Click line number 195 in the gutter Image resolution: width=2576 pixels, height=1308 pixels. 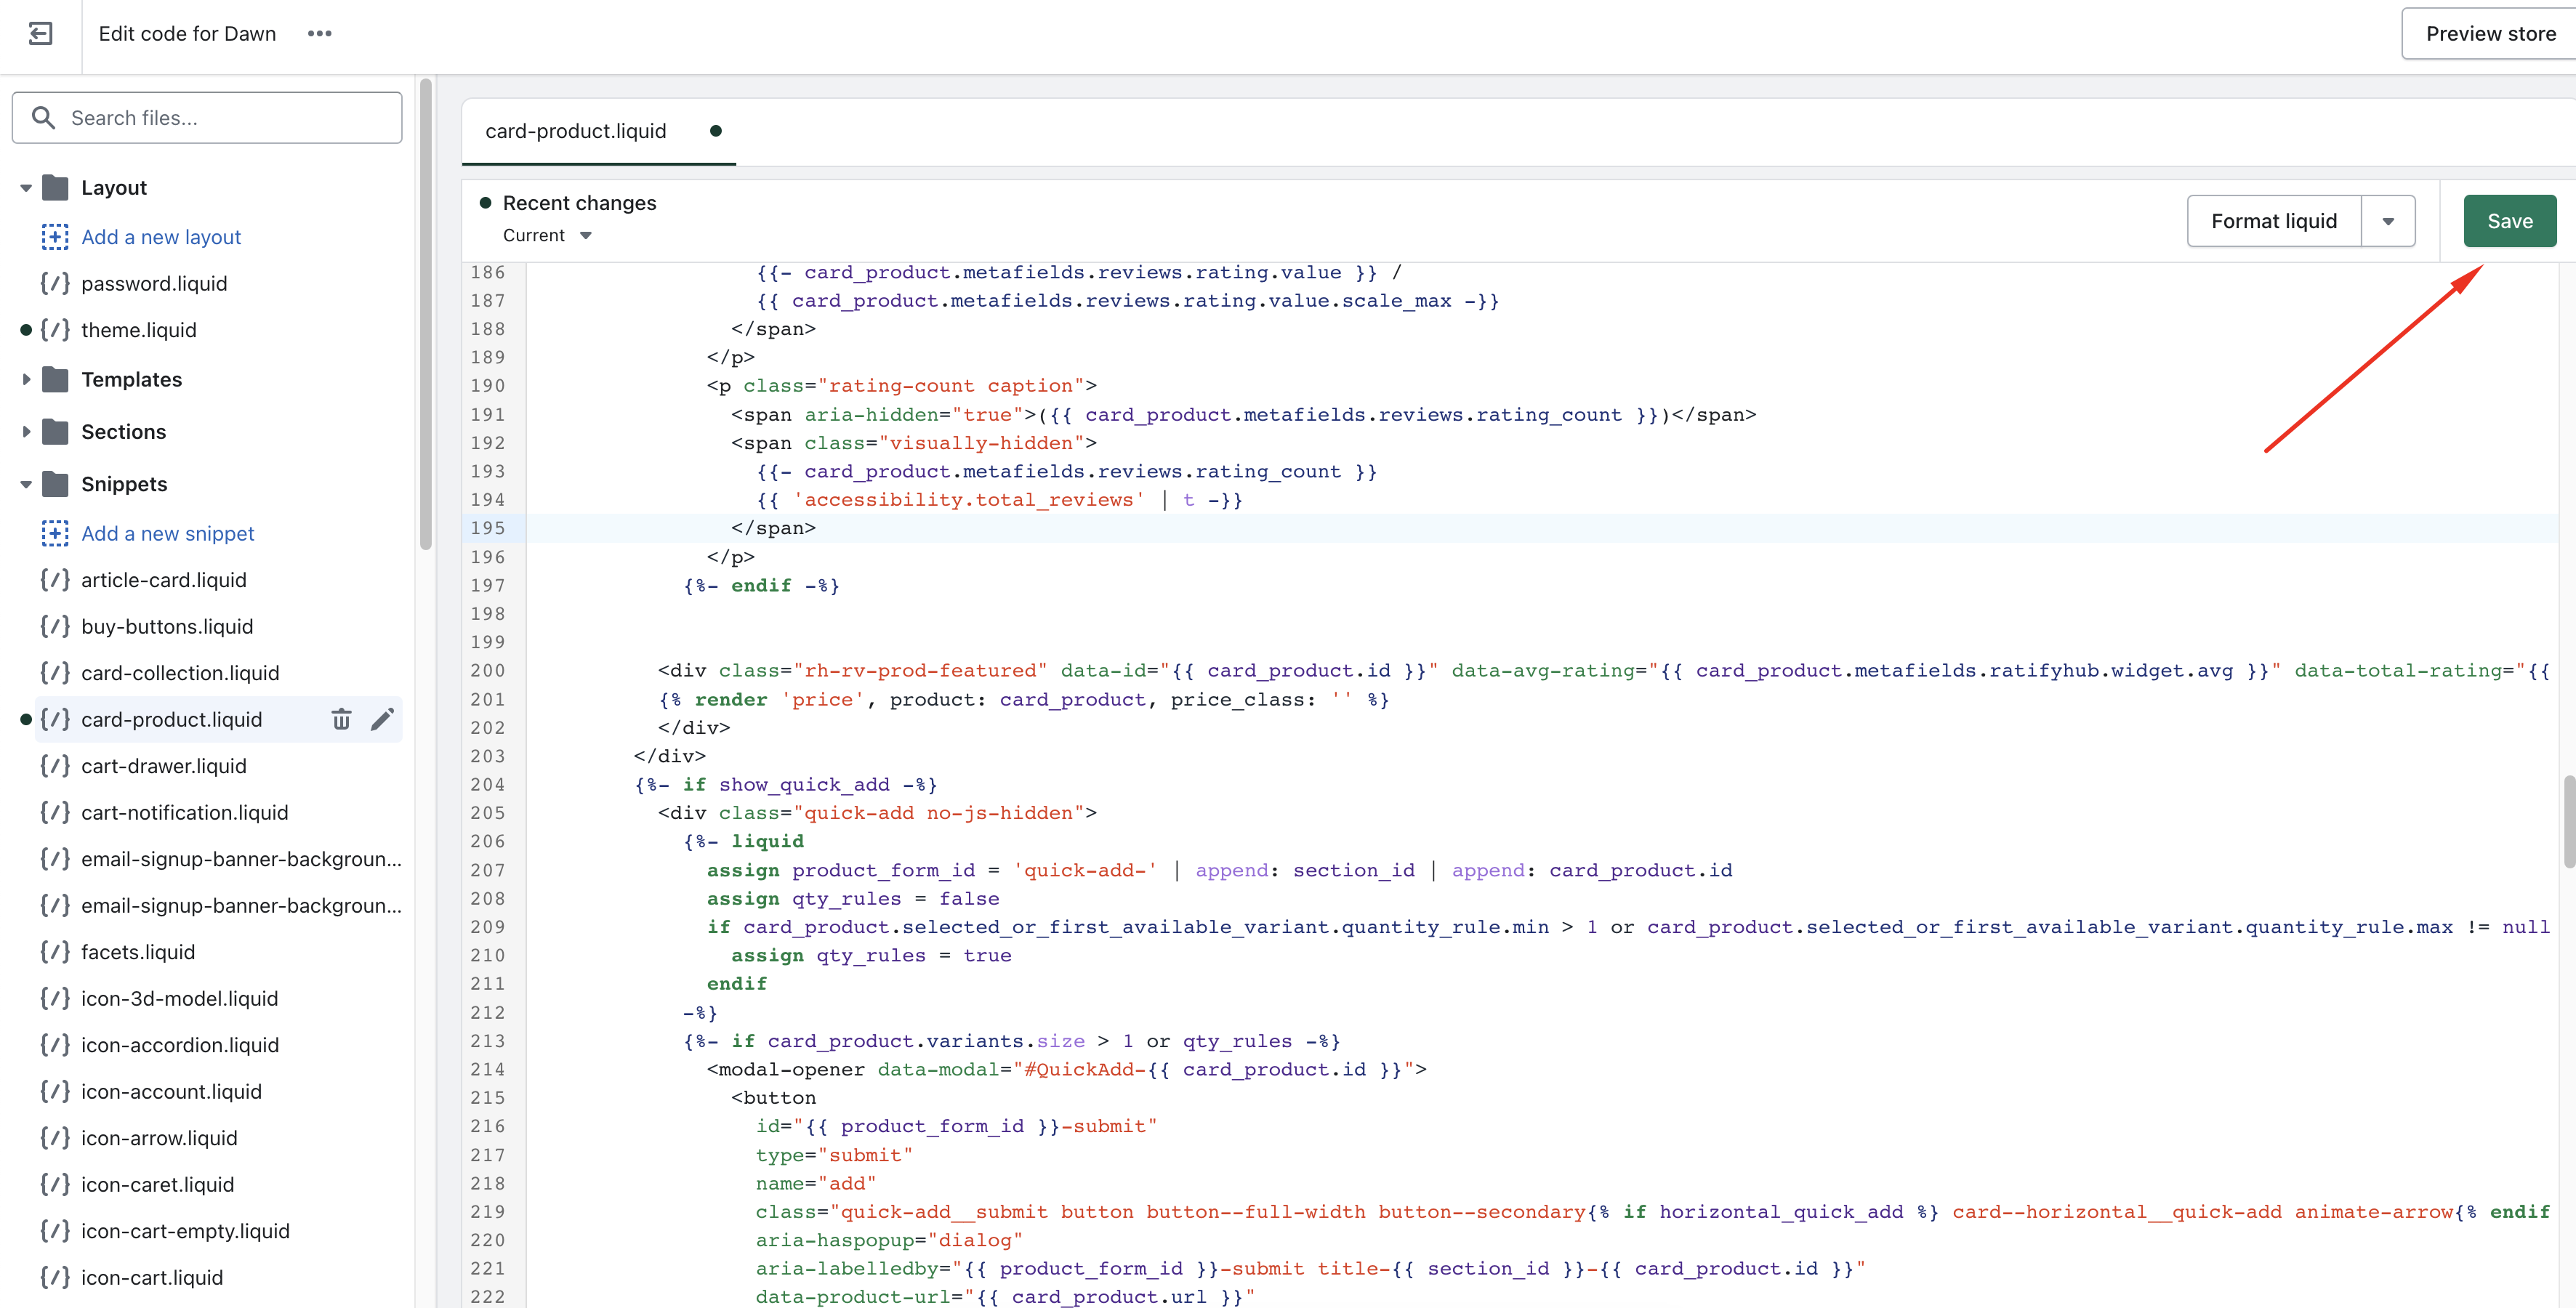tap(488, 528)
